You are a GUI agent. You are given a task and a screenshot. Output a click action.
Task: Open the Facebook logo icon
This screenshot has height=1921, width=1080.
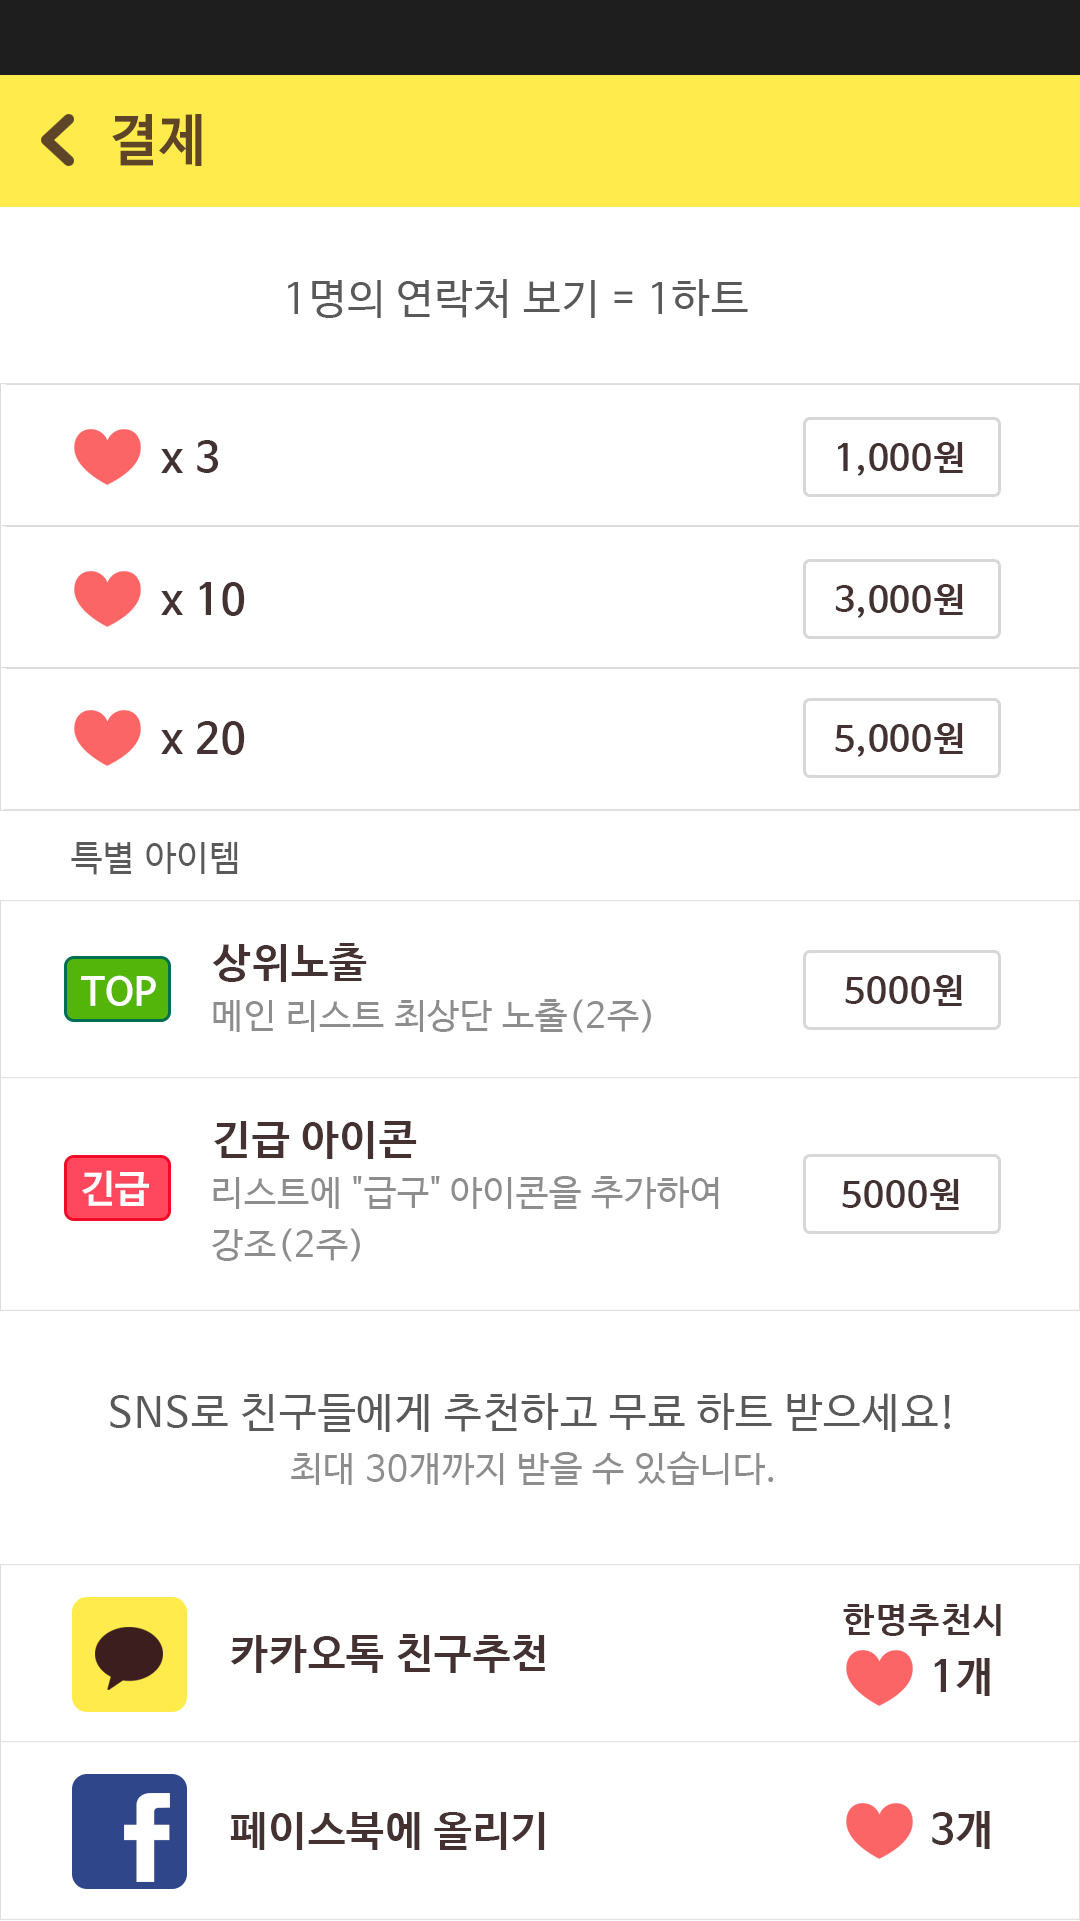coord(129,1831)
